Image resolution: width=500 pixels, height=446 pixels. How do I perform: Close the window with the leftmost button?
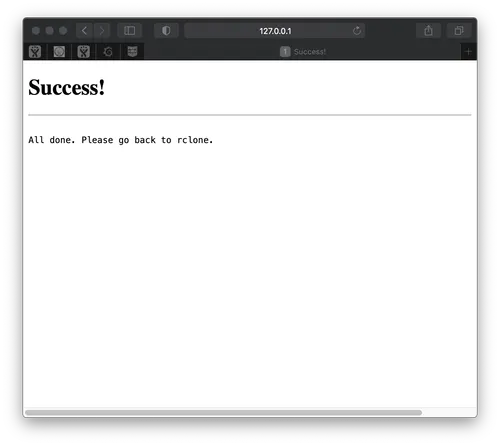point(36,31)
